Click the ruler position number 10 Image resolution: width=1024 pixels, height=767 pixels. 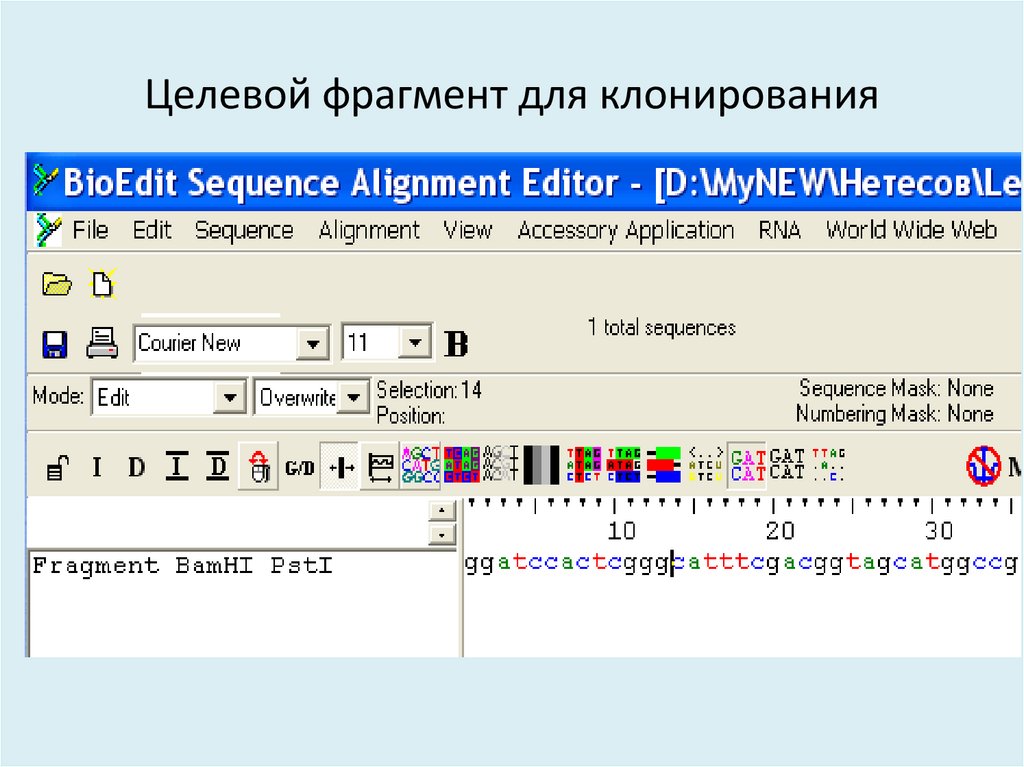pyautogui.click(x=621, y=530)
